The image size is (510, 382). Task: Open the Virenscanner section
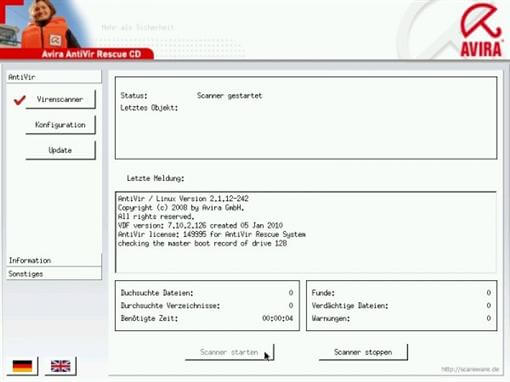tap(60, 99)
